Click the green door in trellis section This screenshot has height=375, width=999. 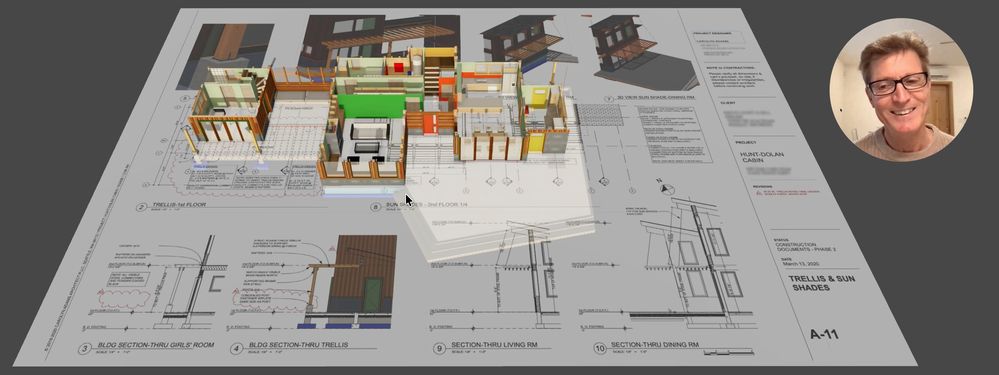373,294
